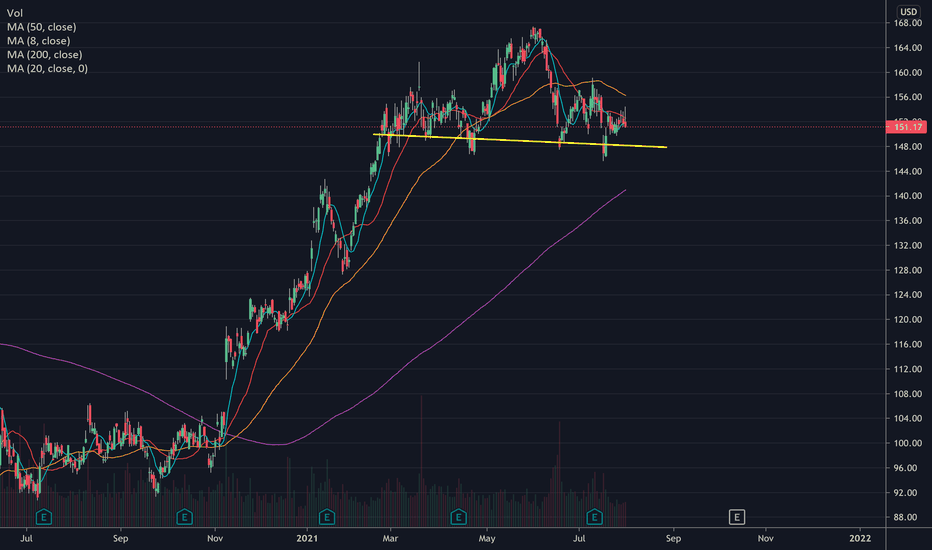This screenshot has height=550, width=932.
Task: Click the earnings E marker just before Nov
Action: [184, 517]
